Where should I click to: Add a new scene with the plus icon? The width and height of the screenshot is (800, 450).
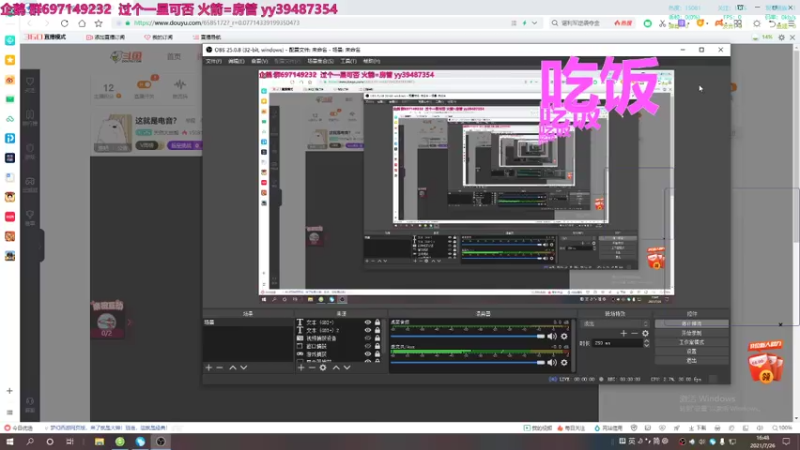point(209,367)
